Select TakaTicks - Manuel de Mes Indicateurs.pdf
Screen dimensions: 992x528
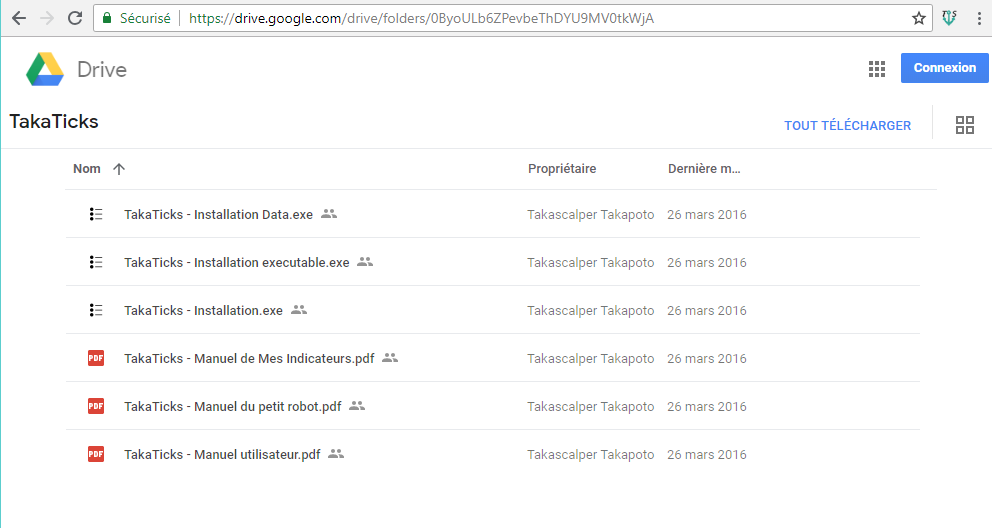click(249, 359)
